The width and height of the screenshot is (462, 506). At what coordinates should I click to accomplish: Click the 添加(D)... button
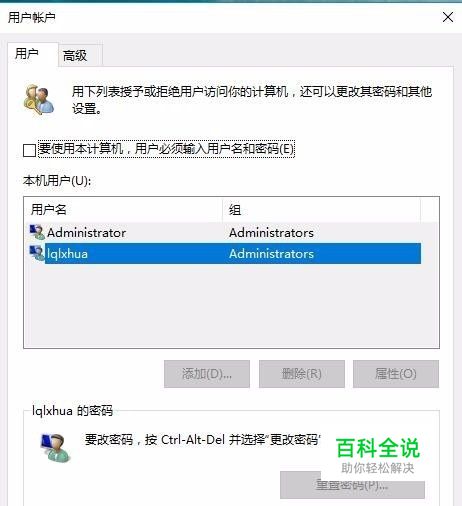coord(207,374)
